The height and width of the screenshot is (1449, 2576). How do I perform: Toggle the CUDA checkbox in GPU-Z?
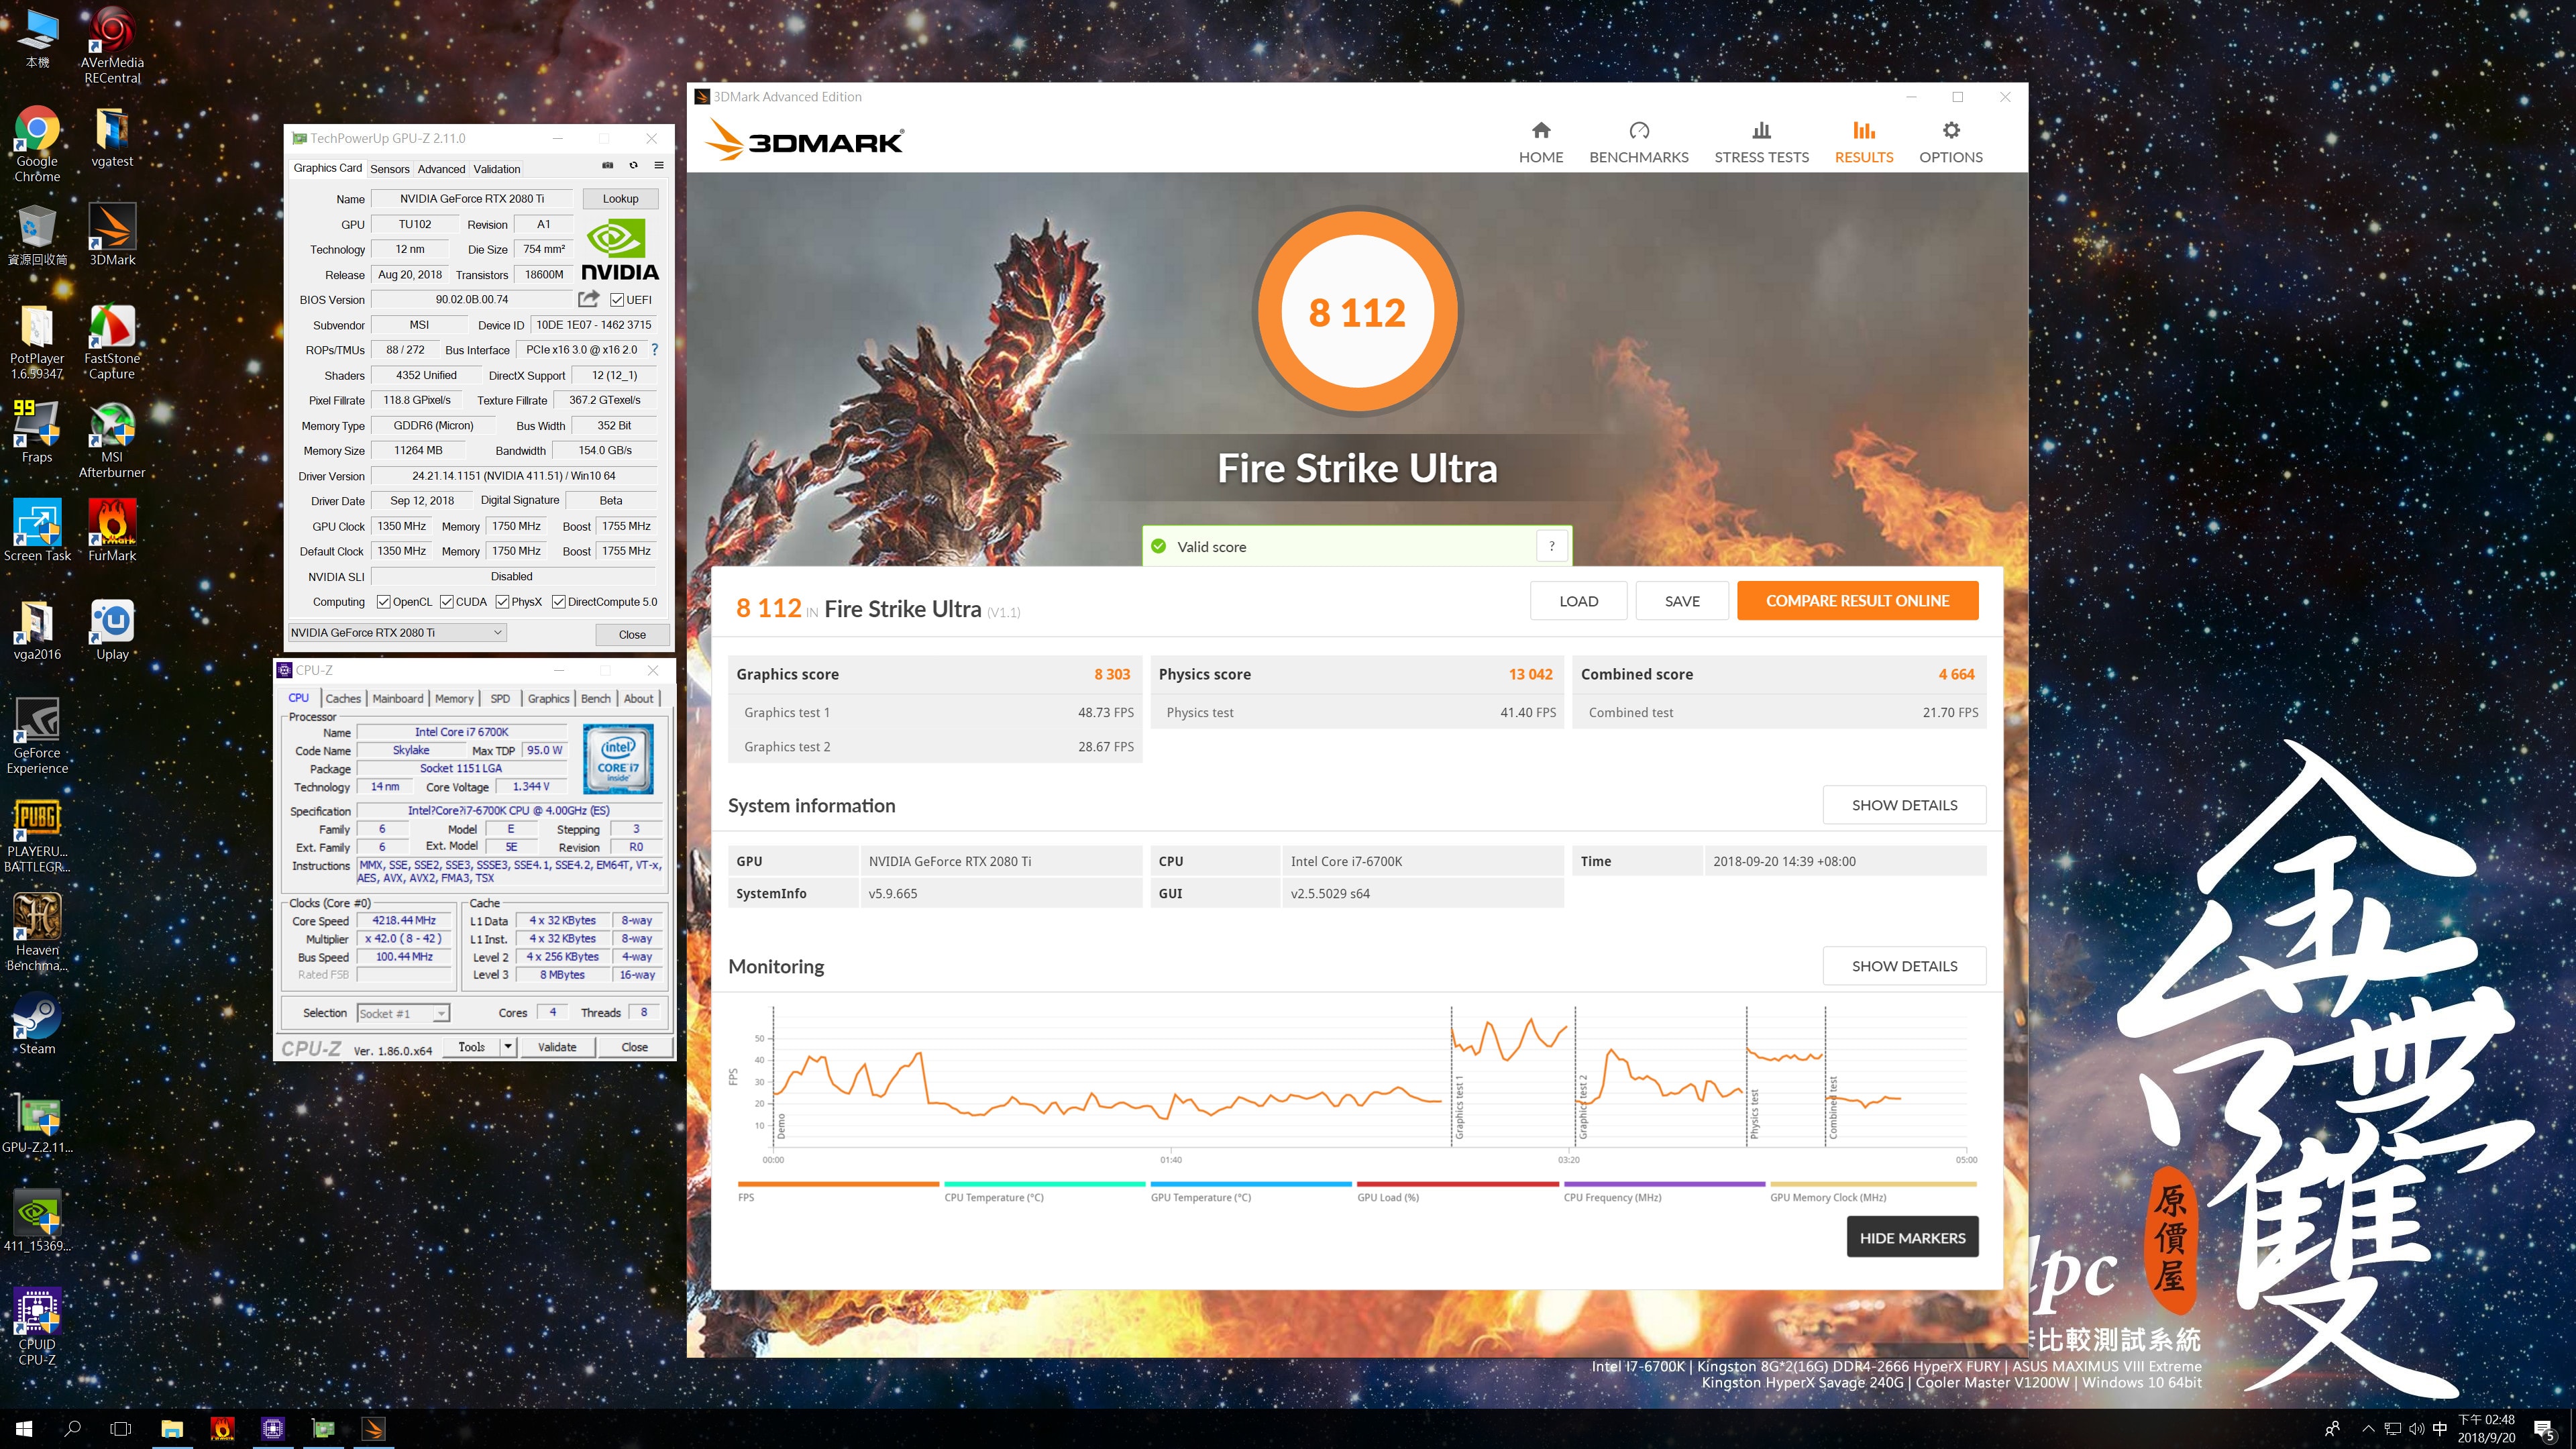[446, 602]
